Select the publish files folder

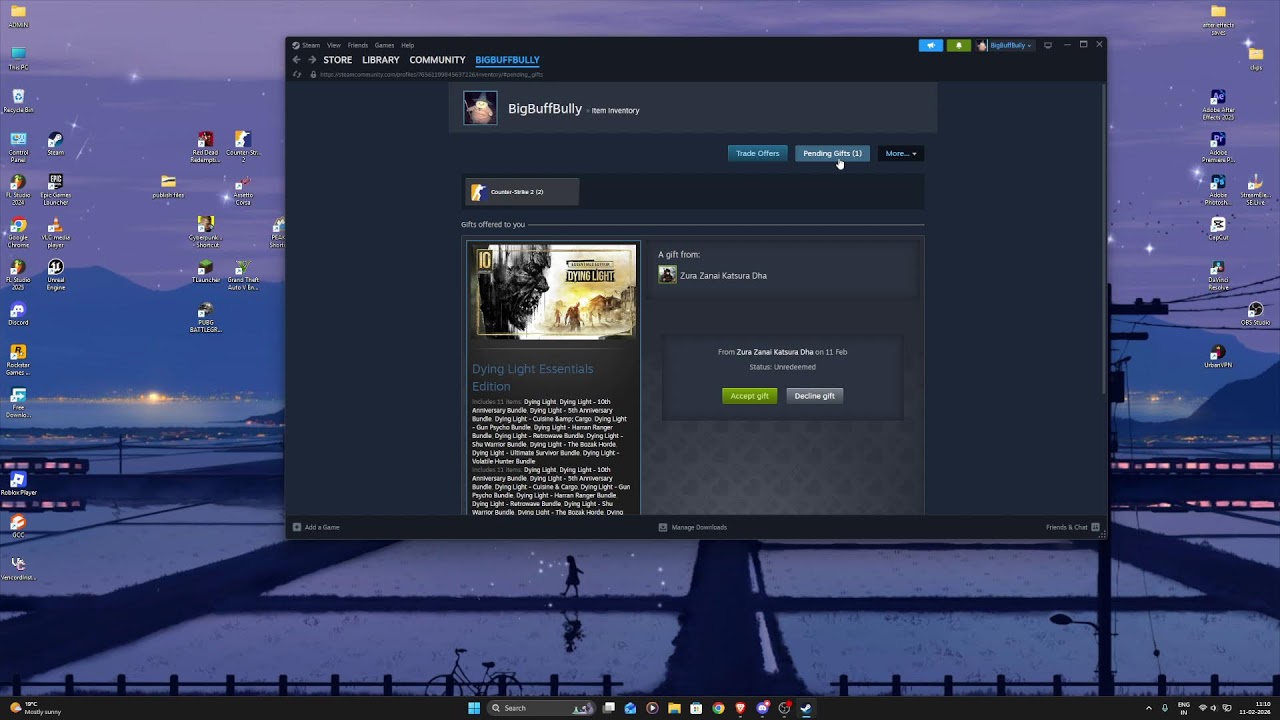(x=168, y=186)
